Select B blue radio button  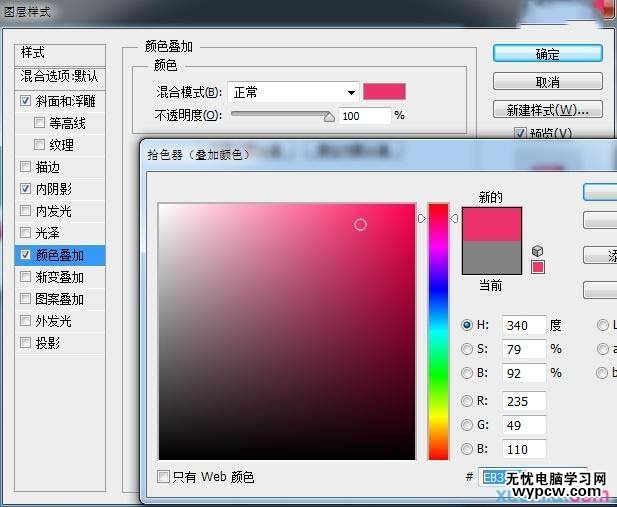(x=467, y=449)
